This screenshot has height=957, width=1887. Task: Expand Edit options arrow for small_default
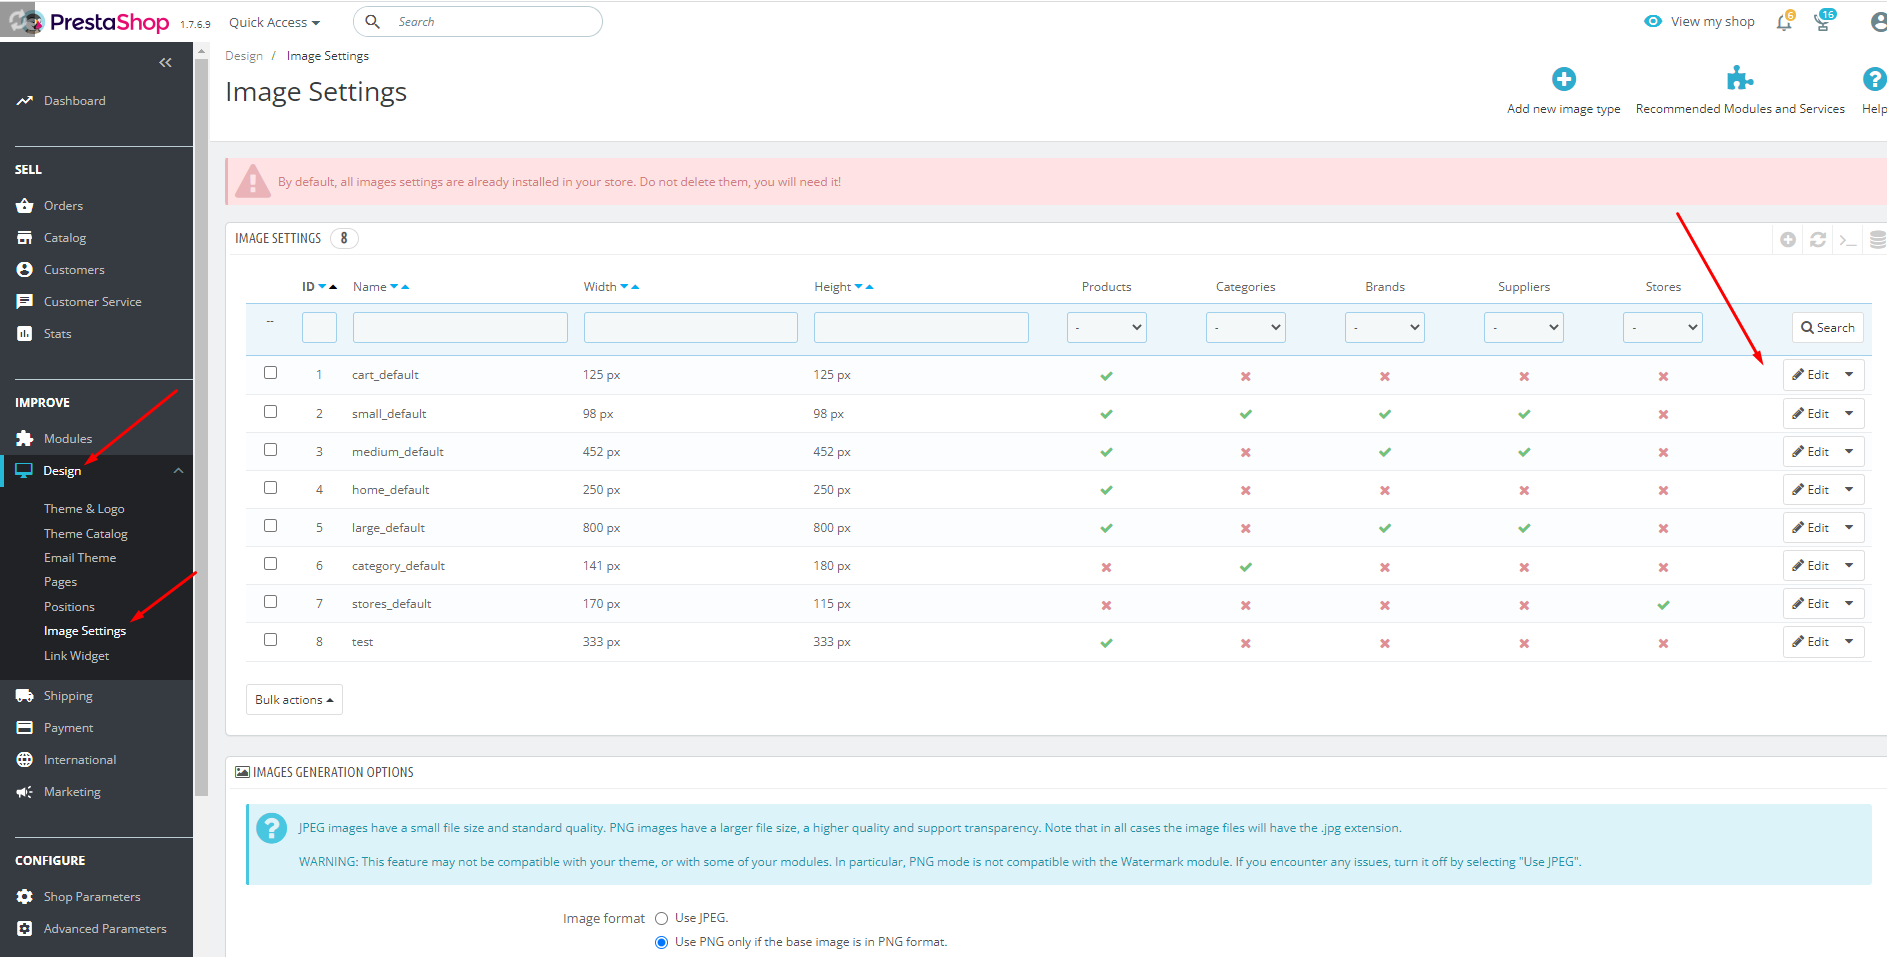[1849, 413]
